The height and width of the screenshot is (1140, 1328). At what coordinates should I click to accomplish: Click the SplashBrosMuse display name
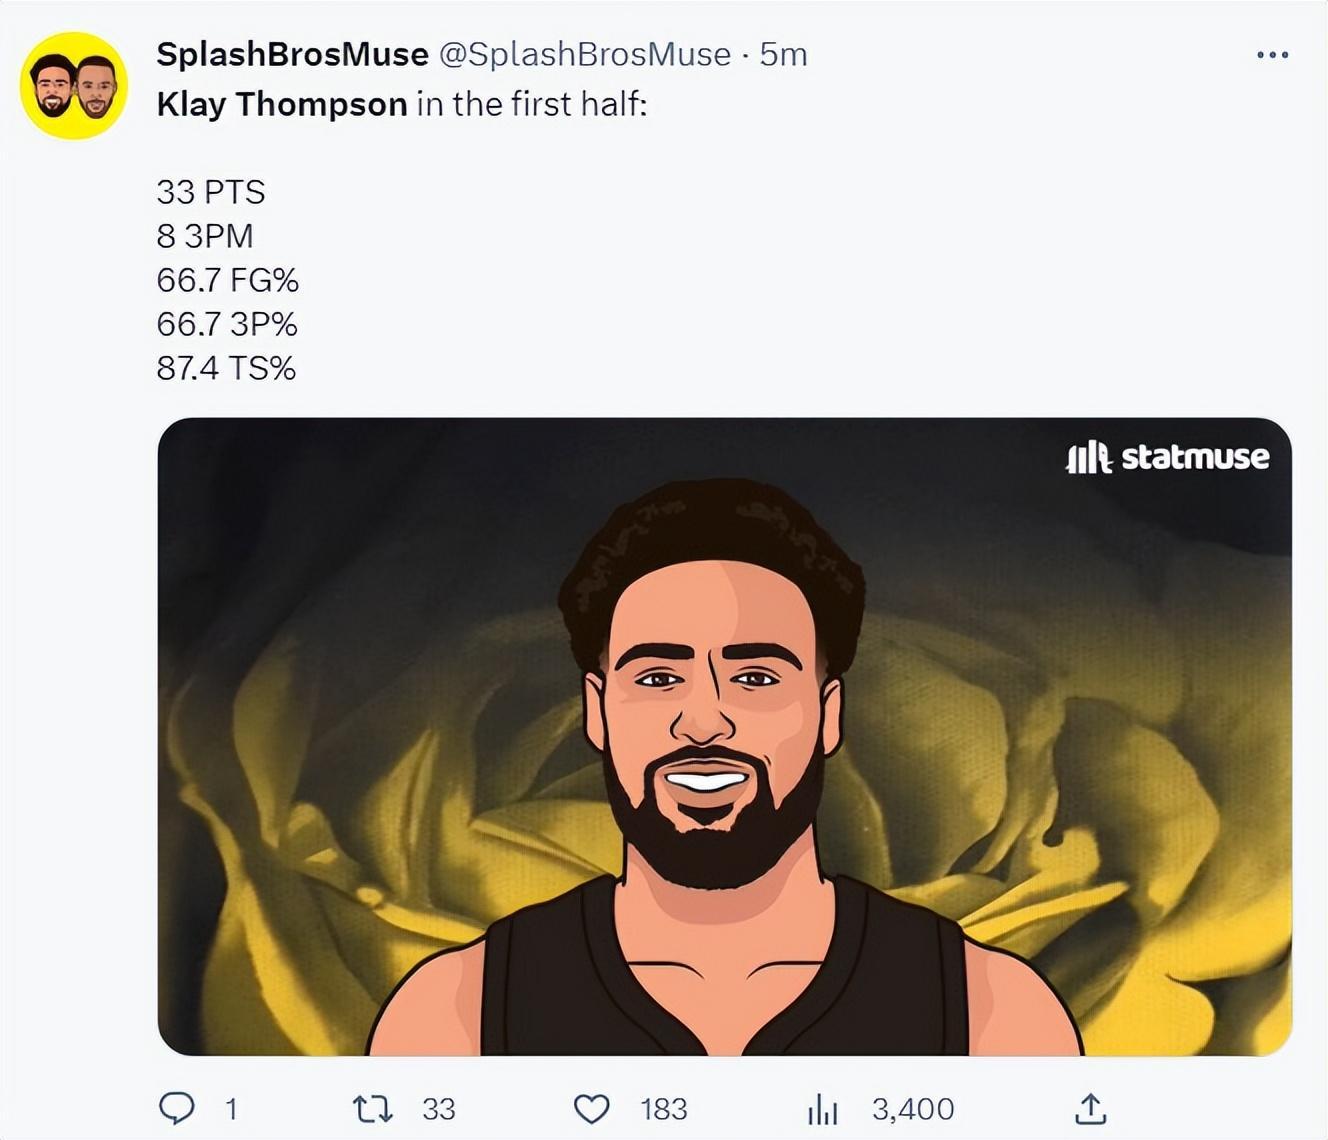point(292,54)
